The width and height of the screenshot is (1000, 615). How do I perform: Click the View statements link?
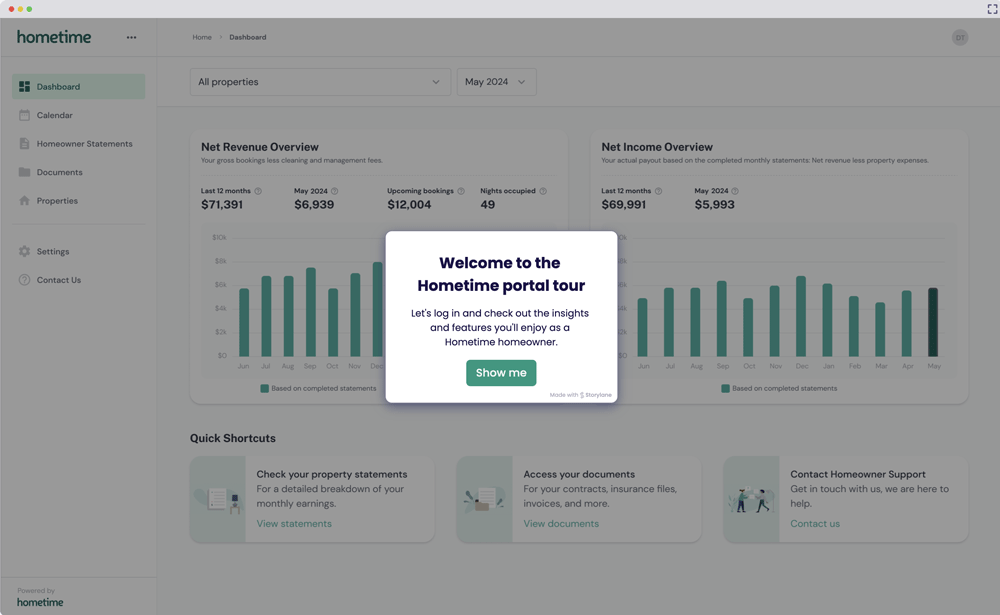click(294, 523)
